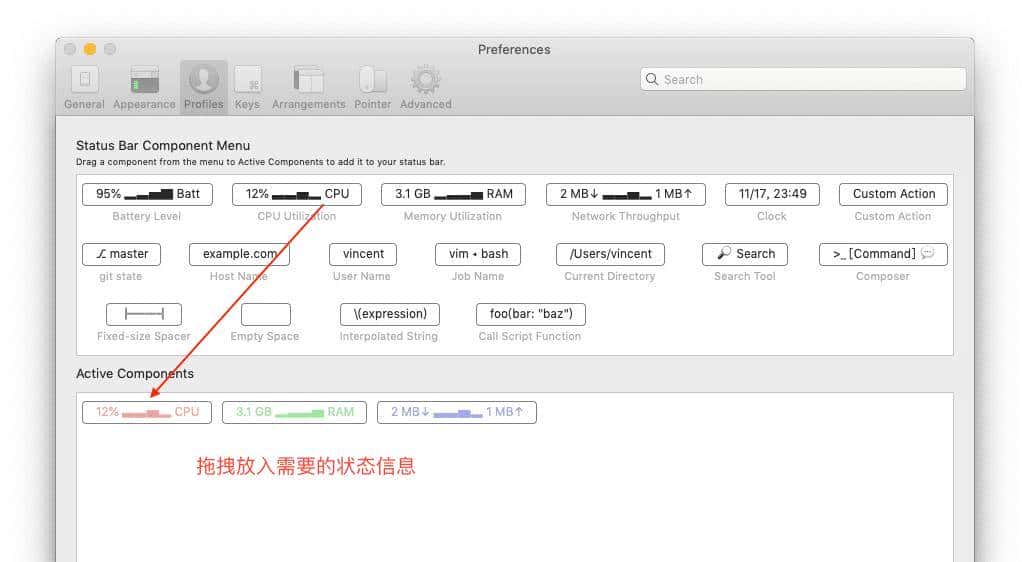The height and width of the screenshot is (562, 1030).
Task: Click the Clock label text
Action: coord(771,216)
